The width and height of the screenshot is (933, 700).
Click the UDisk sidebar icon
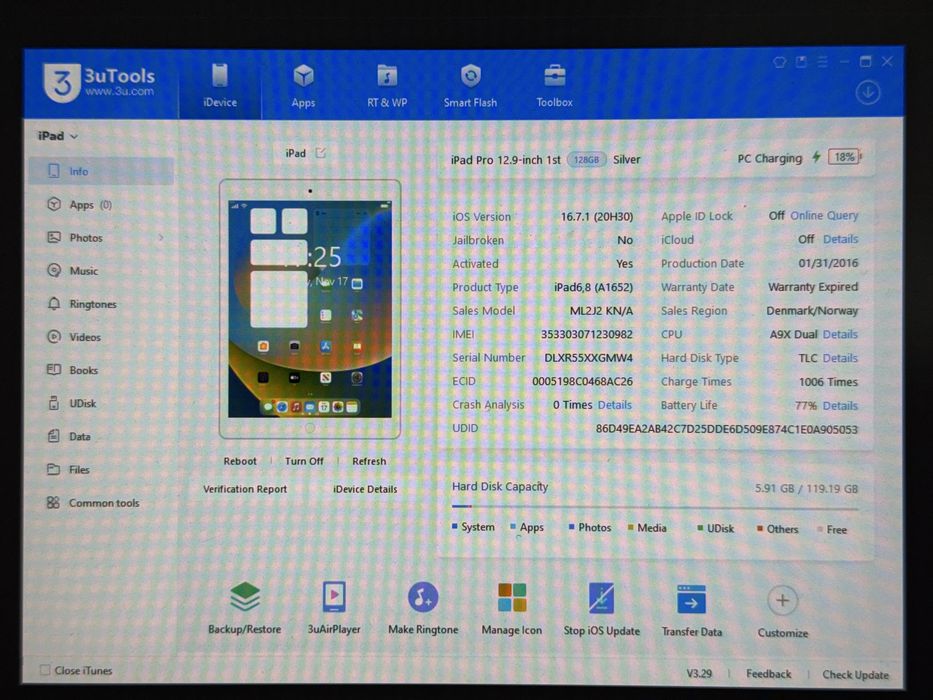click(x=54, y=403)
